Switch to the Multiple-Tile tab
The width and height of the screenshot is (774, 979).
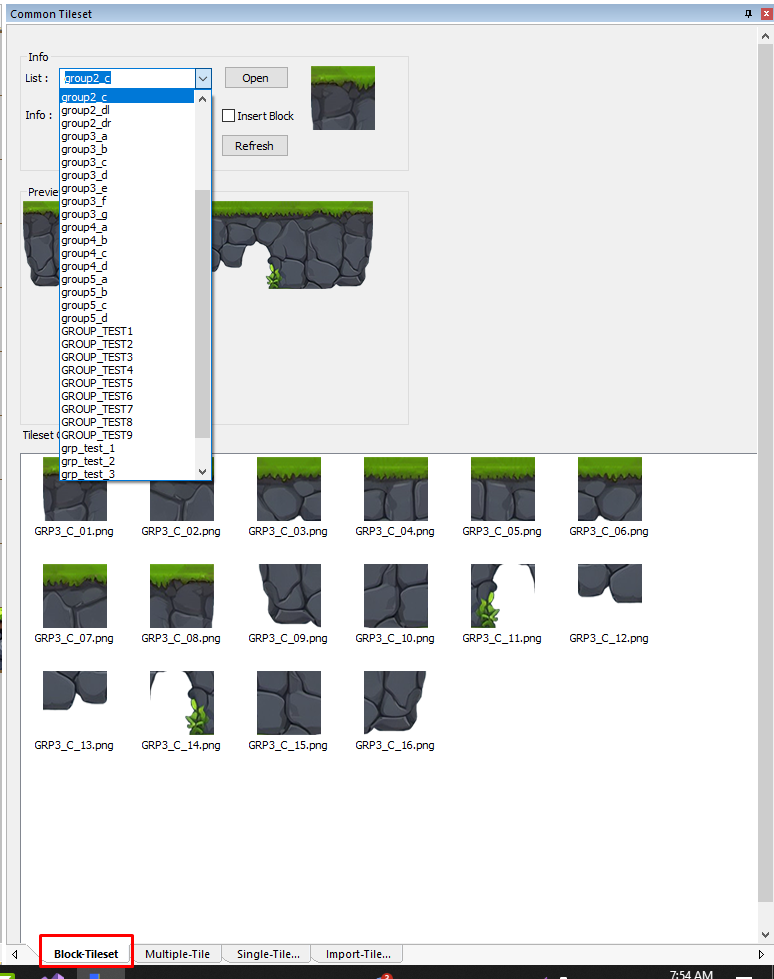click(177, 954)
